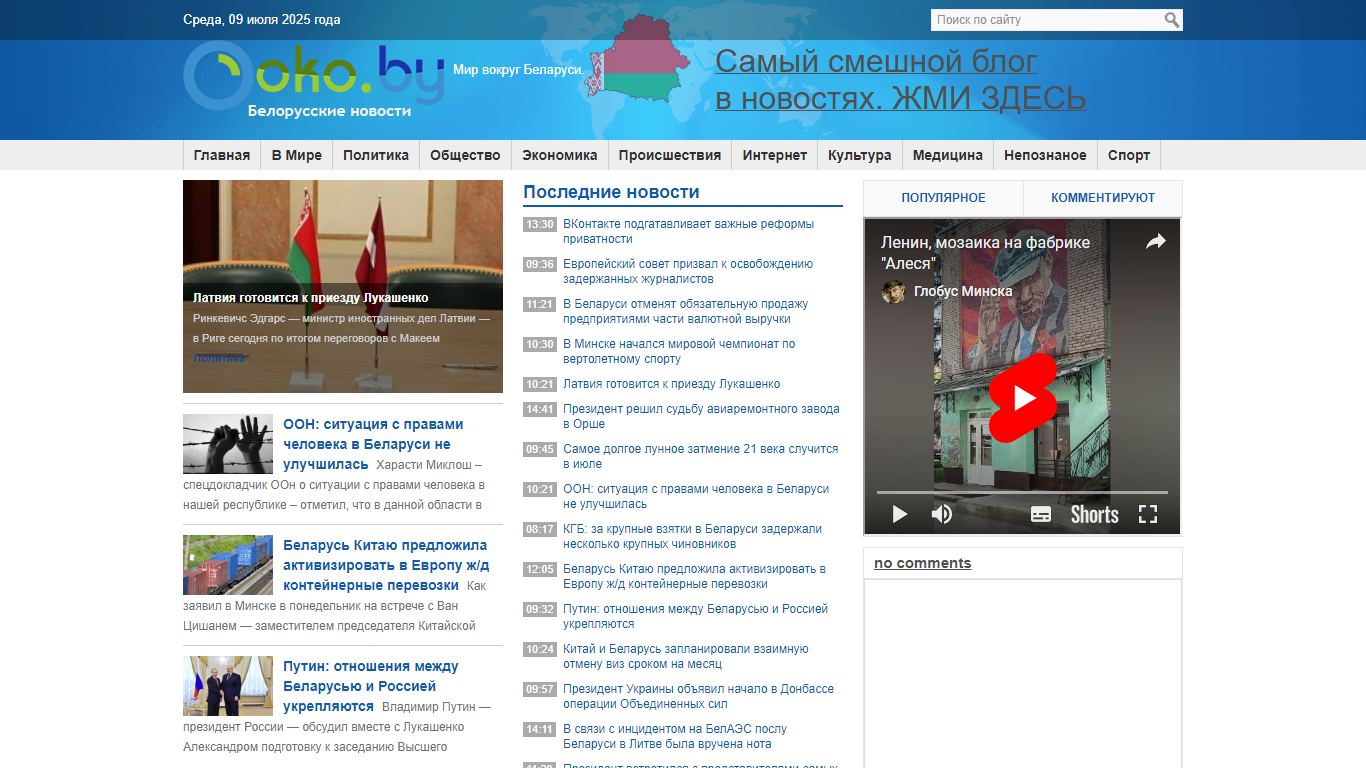Image resolution: width=1366 pixels, height=768 pixels.
Task: Toggle video subtitles icon
Action: tap(1041, 514)
